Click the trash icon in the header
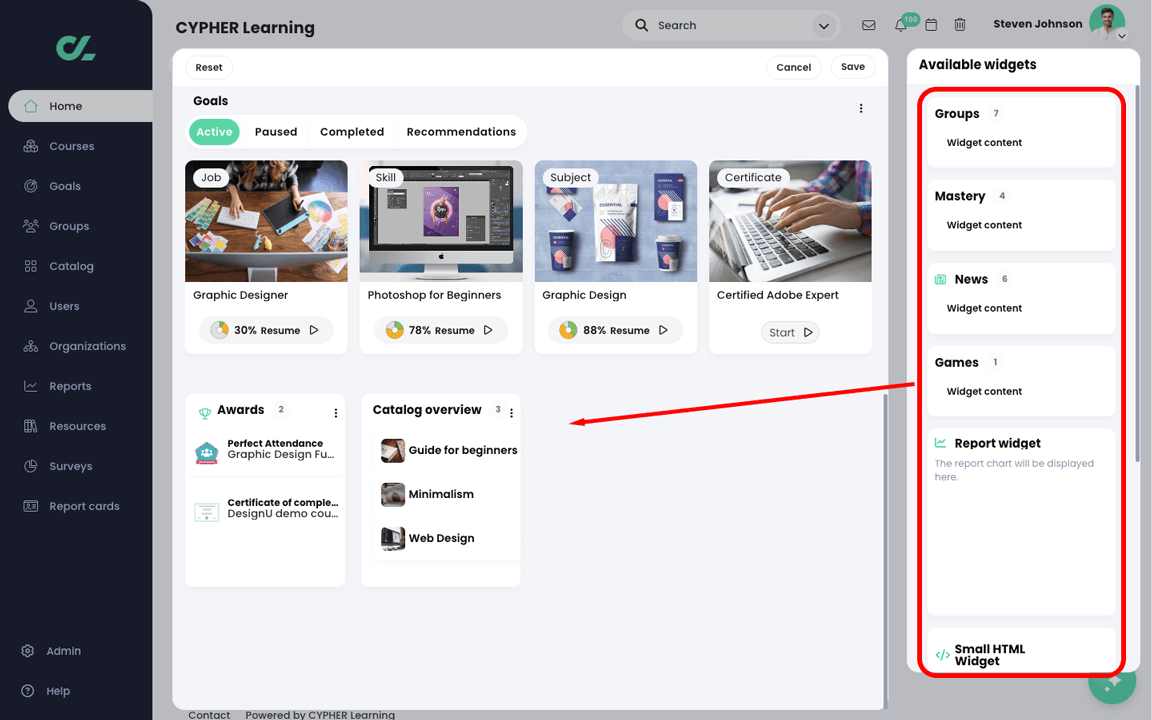This screenshot has width=1152, height=720. [x=960, y=24]
